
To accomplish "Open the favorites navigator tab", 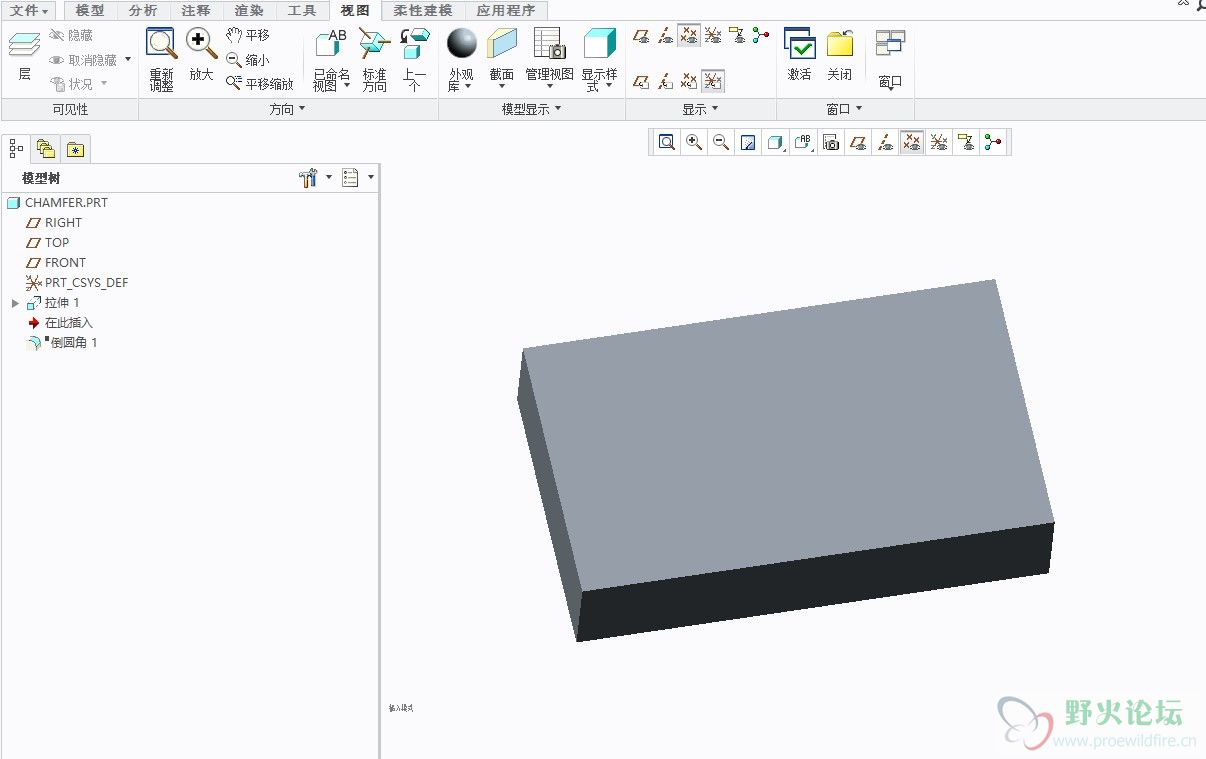I will click(75, 149).
